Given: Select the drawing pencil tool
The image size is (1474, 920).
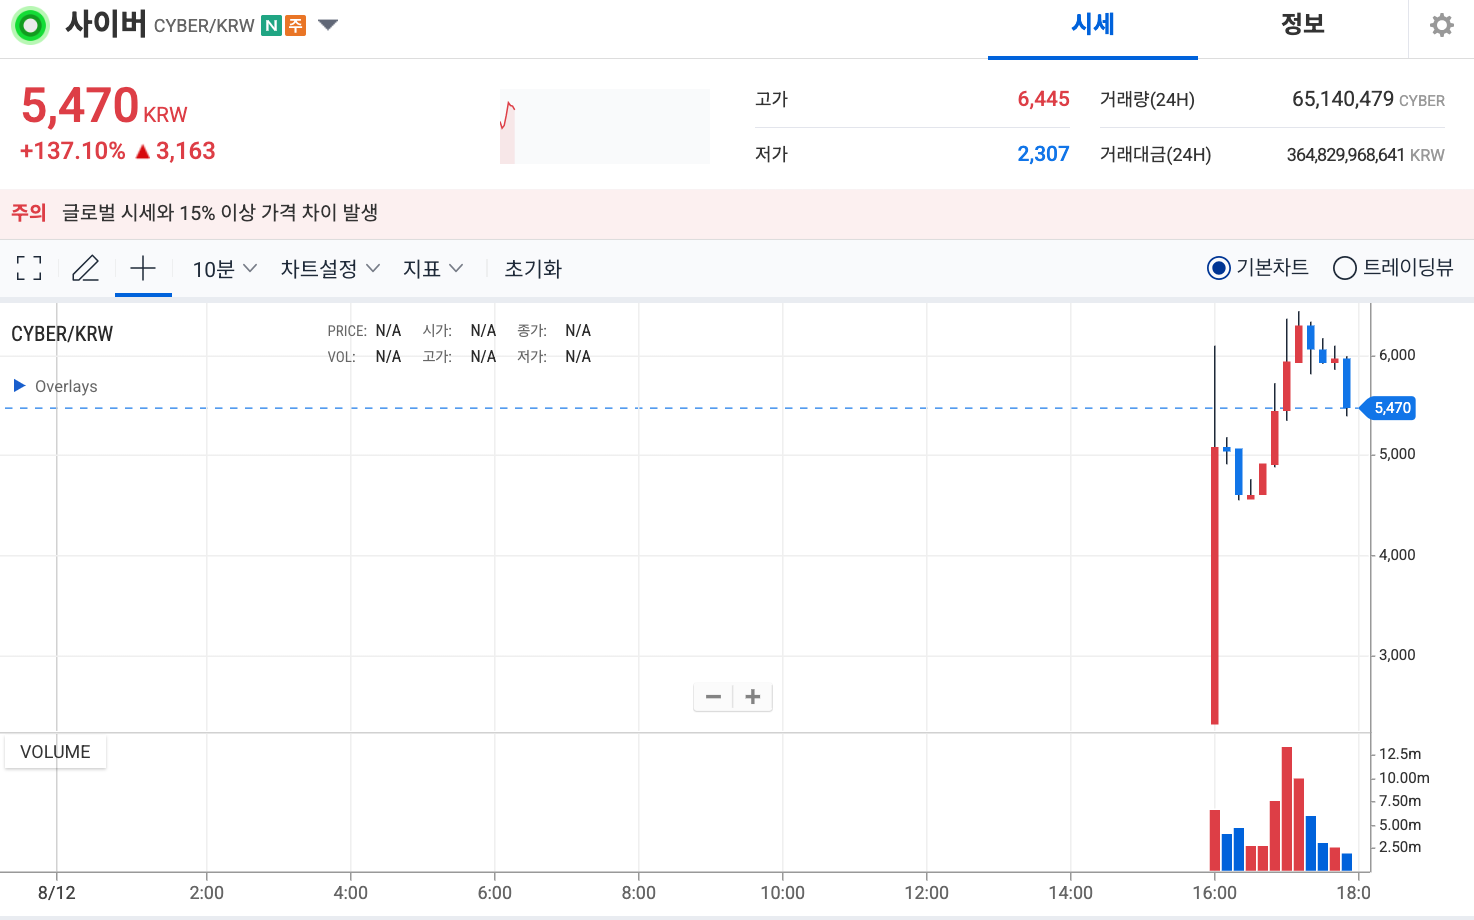Looking at the screenshot, I should click(86, 268).
